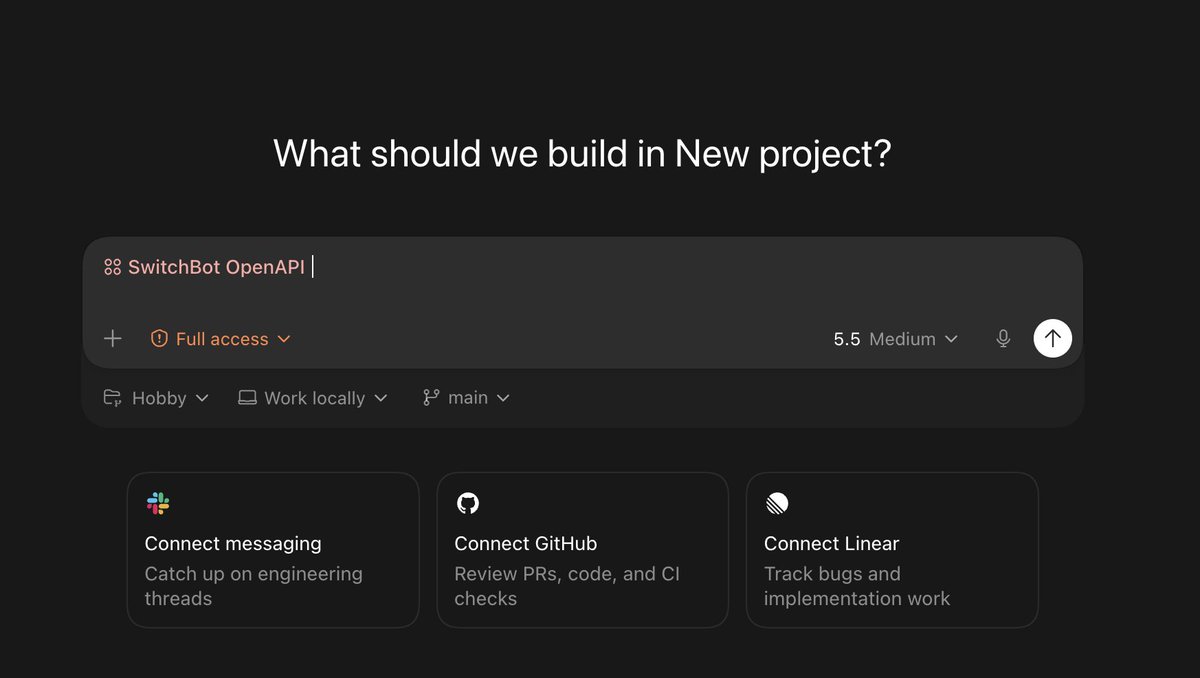Click the SwitchBot OpenAPI mention text

[x=216, y=267]
